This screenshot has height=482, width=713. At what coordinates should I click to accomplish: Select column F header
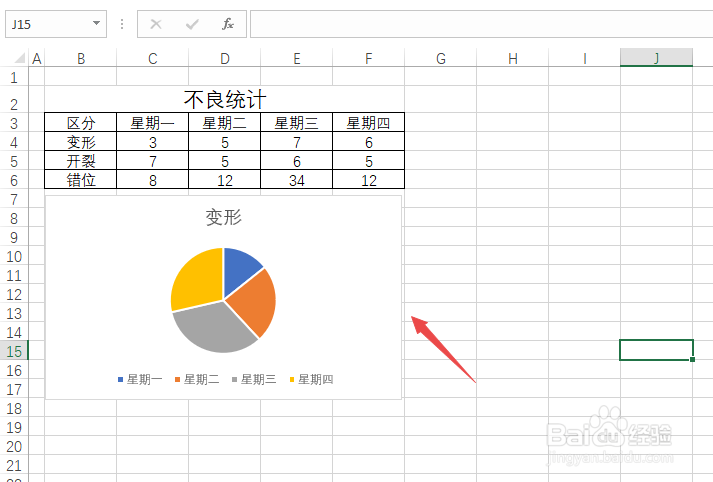click(x=368, y=58)
